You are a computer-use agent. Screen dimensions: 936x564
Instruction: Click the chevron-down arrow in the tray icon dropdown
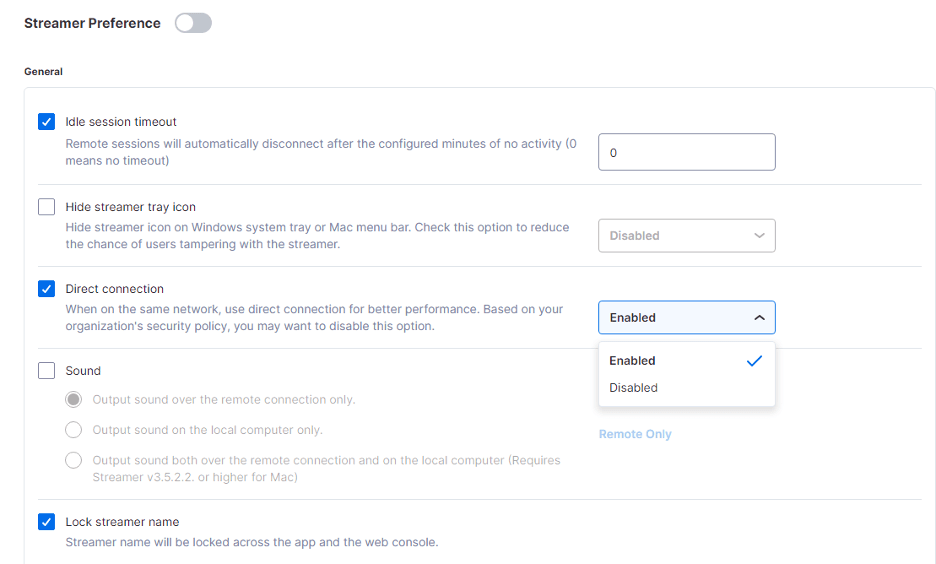point(759,236)
